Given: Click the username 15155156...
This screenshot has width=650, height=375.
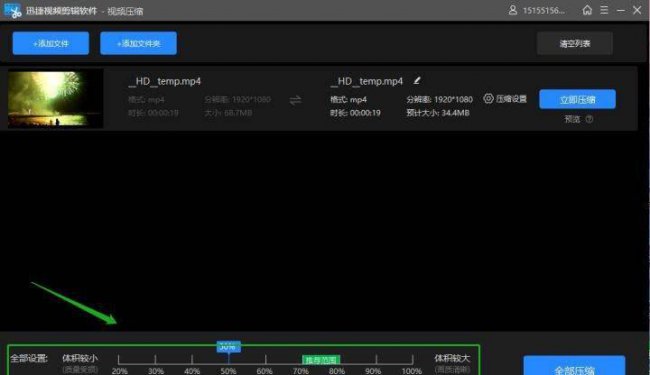Looking at the screenshot, I should (543, 11).
